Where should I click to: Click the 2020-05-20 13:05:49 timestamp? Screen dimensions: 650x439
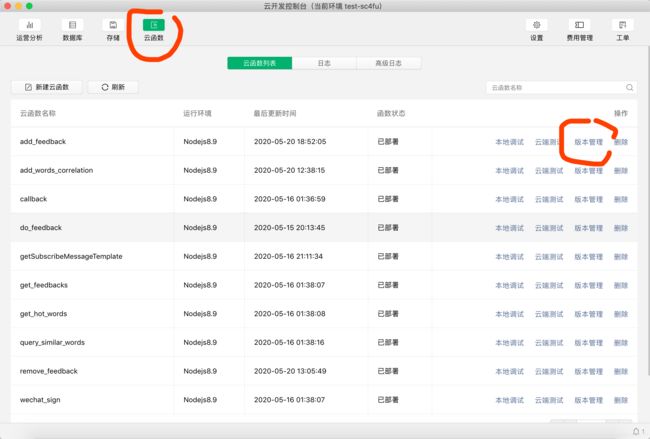[x=290, y=371]
